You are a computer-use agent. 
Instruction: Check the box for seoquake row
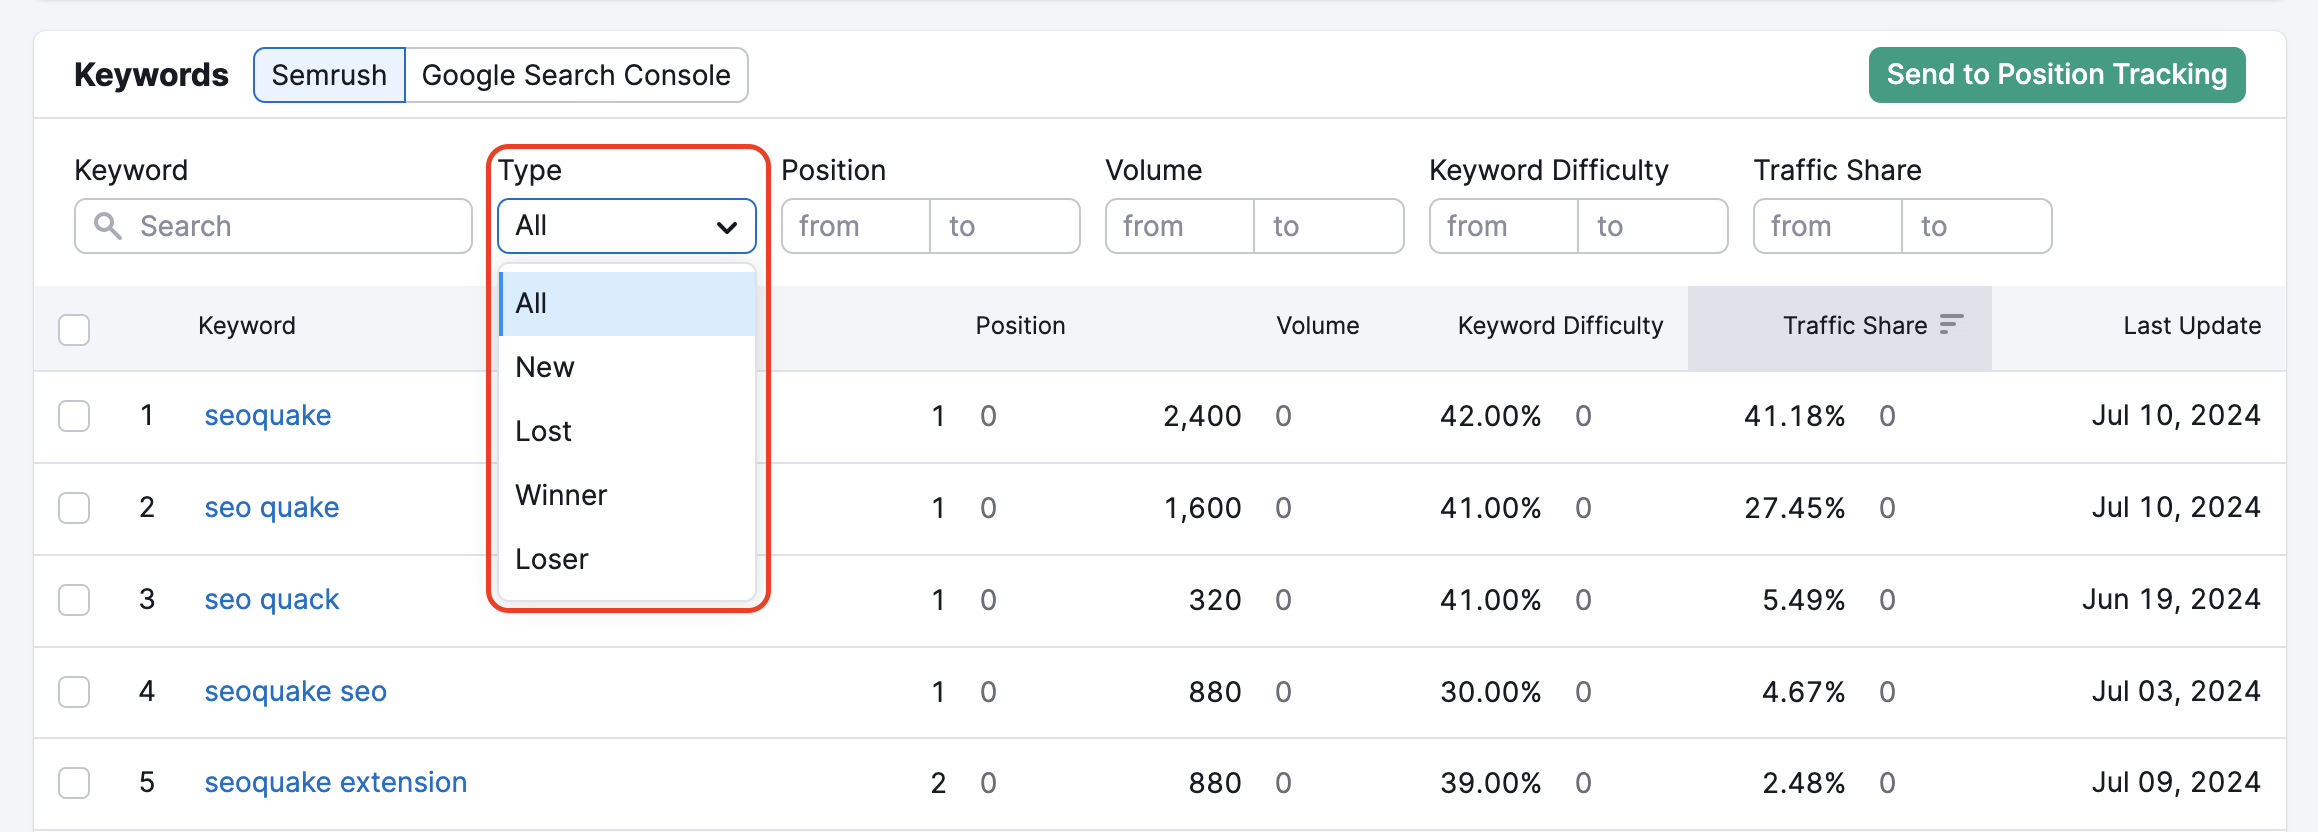click(74, 416)
